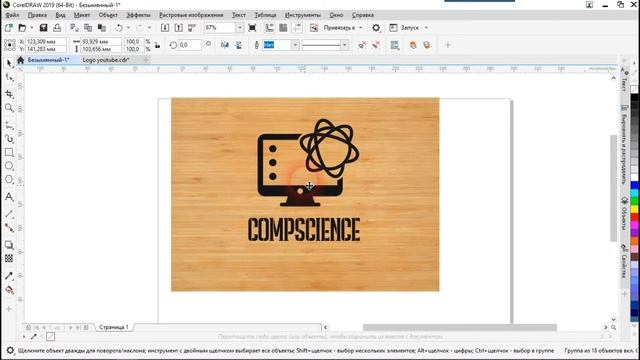Click the object width field
The height and width of the screenshot is (360, 640).
[101, 42]
